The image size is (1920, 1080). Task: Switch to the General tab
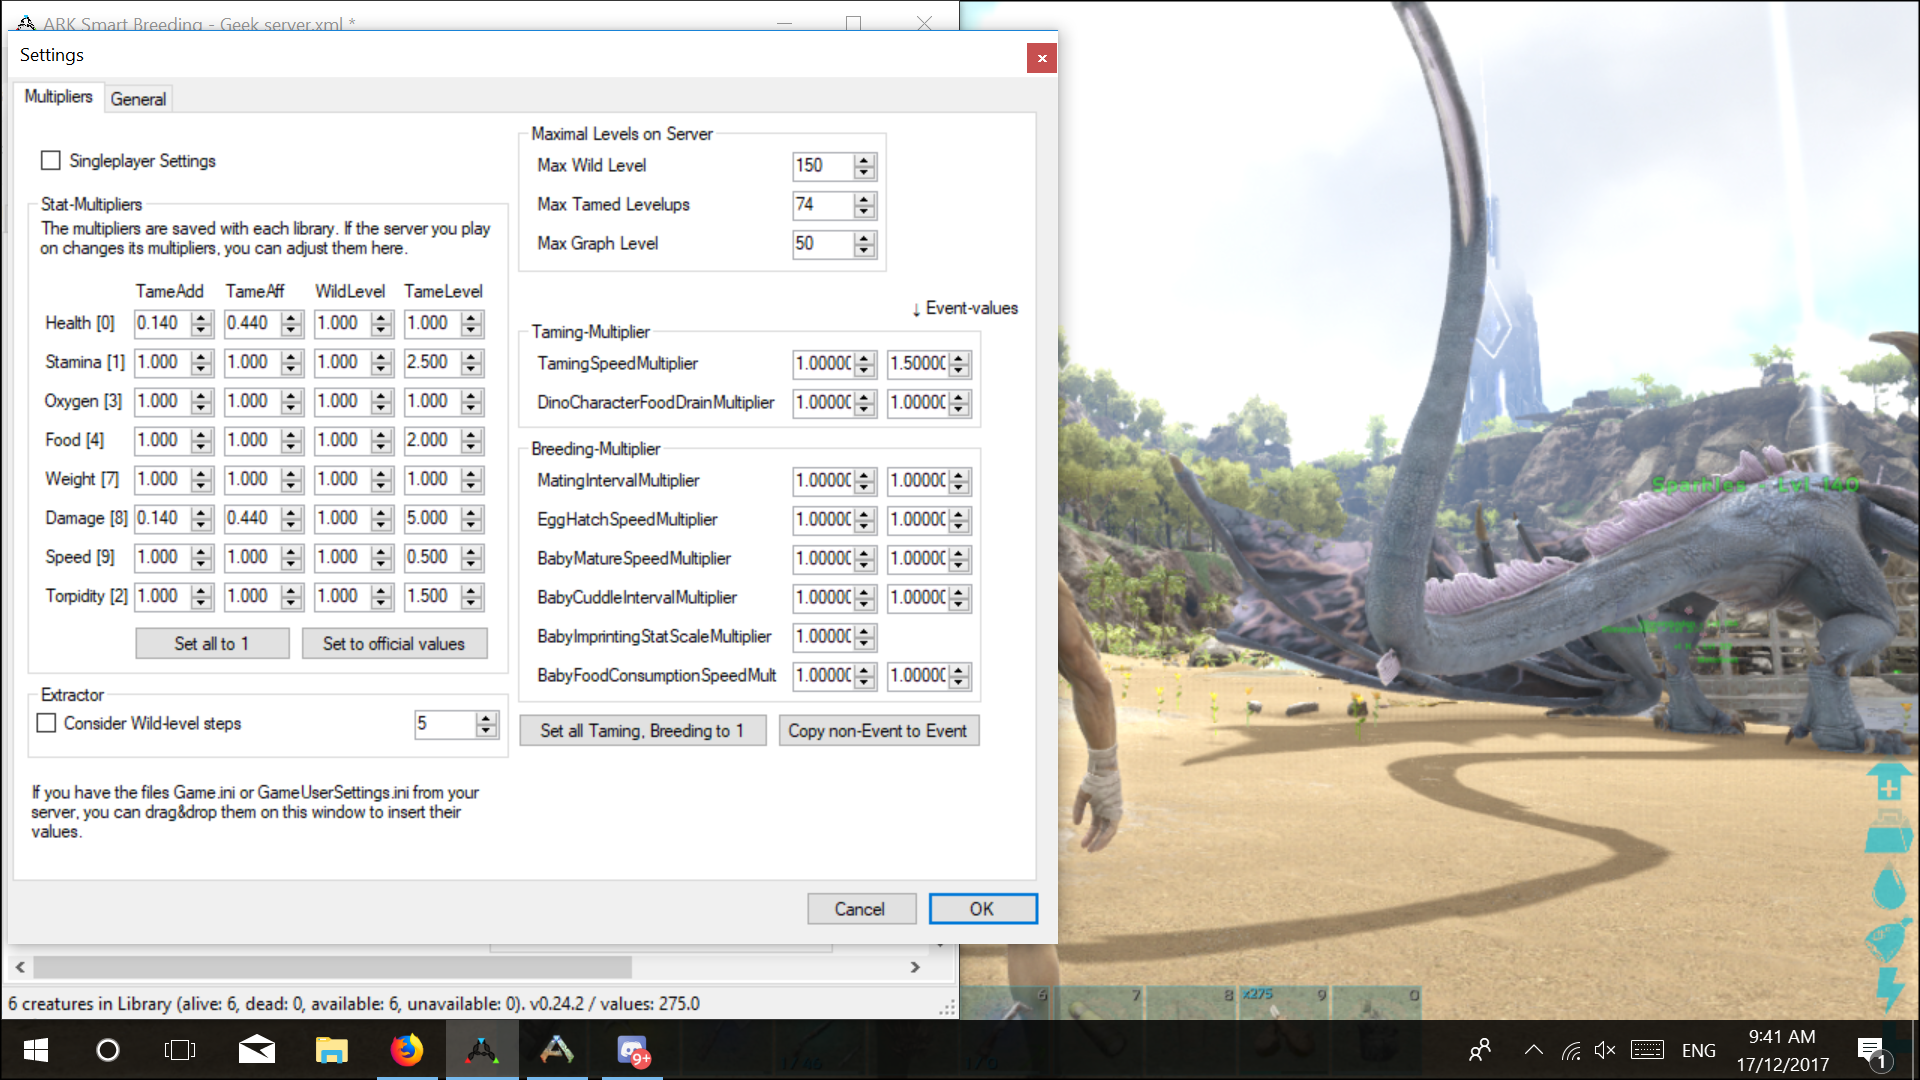(138, 98)
